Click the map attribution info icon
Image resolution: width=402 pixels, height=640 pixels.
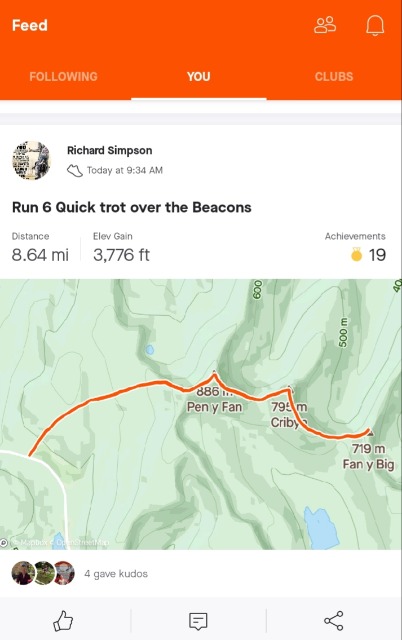click(x=4, y=542)
